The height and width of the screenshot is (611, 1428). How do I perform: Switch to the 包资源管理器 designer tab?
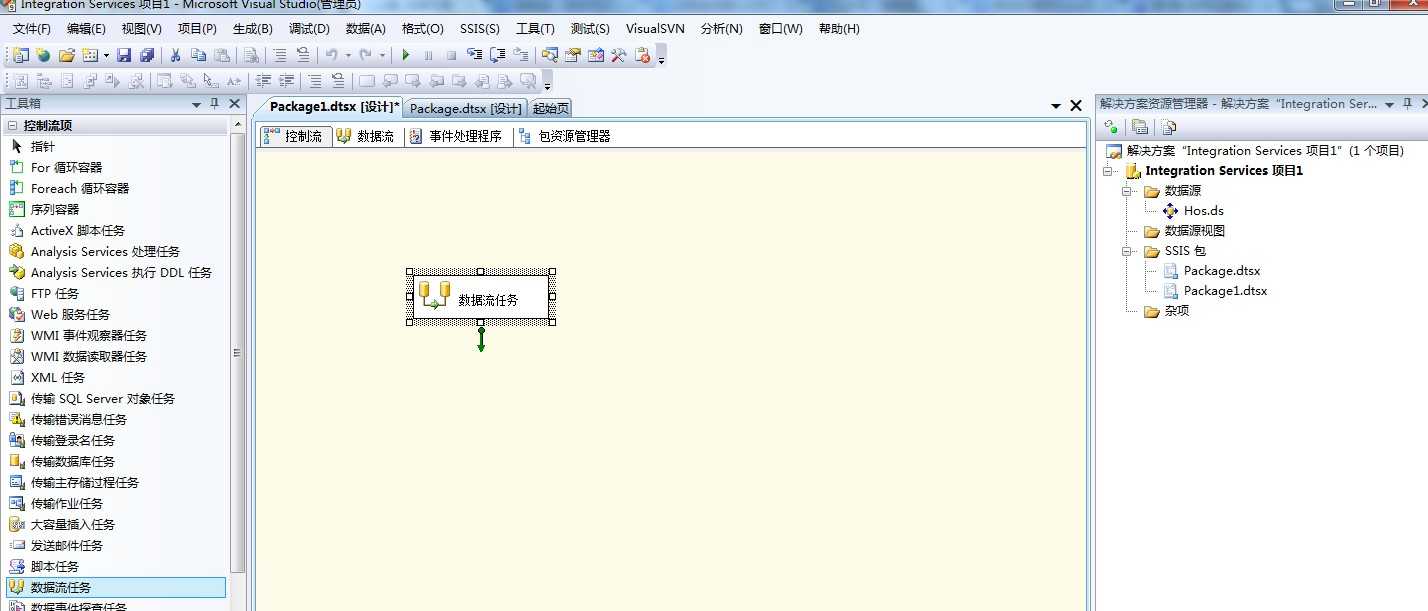pyautogui.click(x=565, y=136)
